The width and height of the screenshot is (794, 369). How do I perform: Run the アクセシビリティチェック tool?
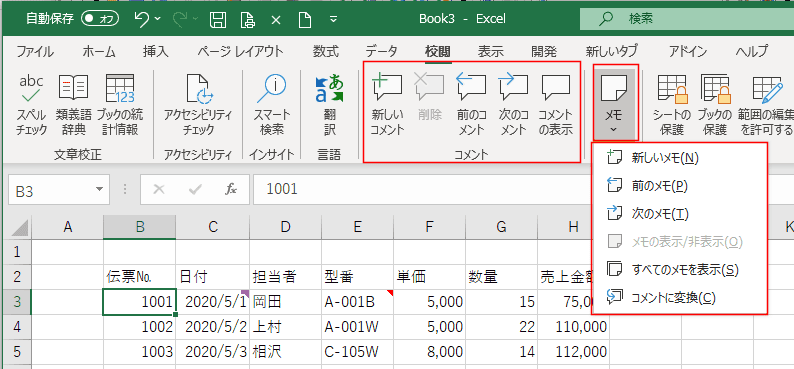tap(198, 105)
